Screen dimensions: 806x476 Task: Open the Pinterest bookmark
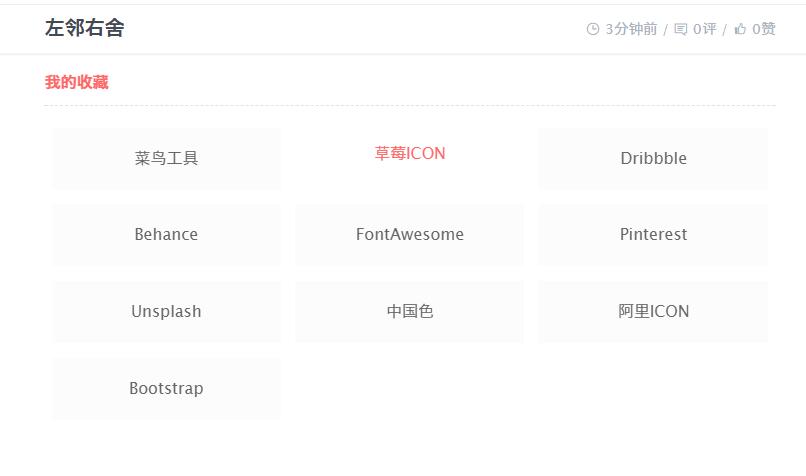tap(653, 234)
